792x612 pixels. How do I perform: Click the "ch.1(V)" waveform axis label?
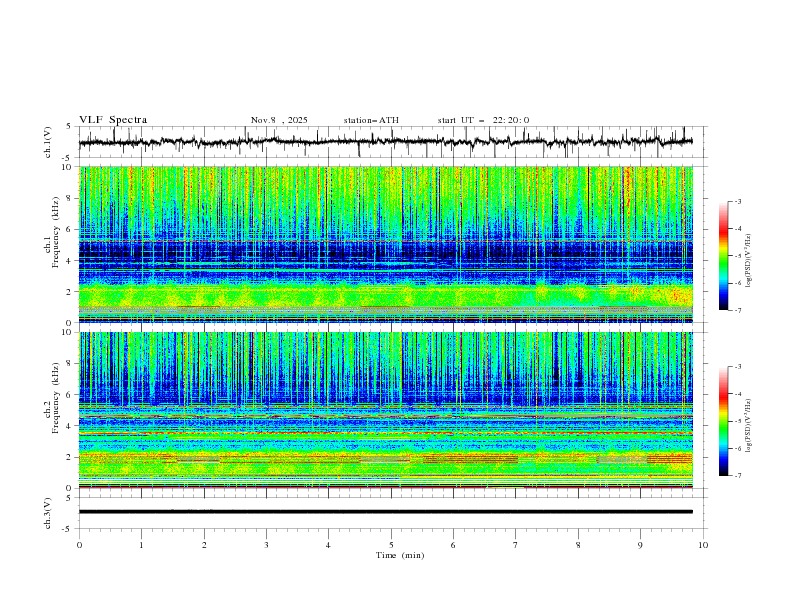(48, 142)
